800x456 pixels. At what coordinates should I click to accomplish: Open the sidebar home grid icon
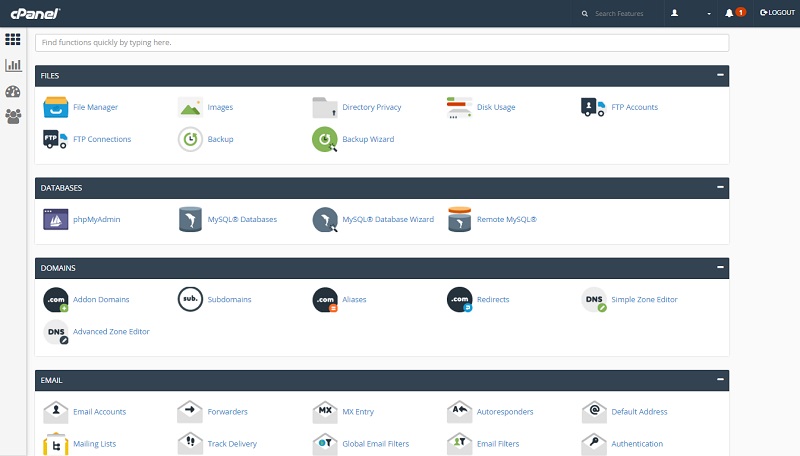click(x=13, y=39)
